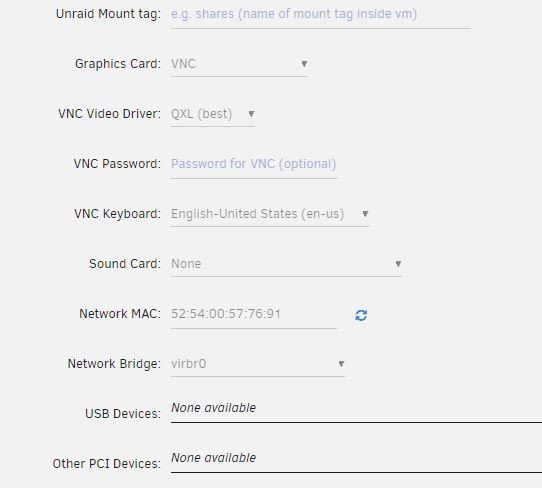Click the Network MAC address field
The width and height of the screenshot is (542, 488).
pyautogui.click(x=253, y=314)
